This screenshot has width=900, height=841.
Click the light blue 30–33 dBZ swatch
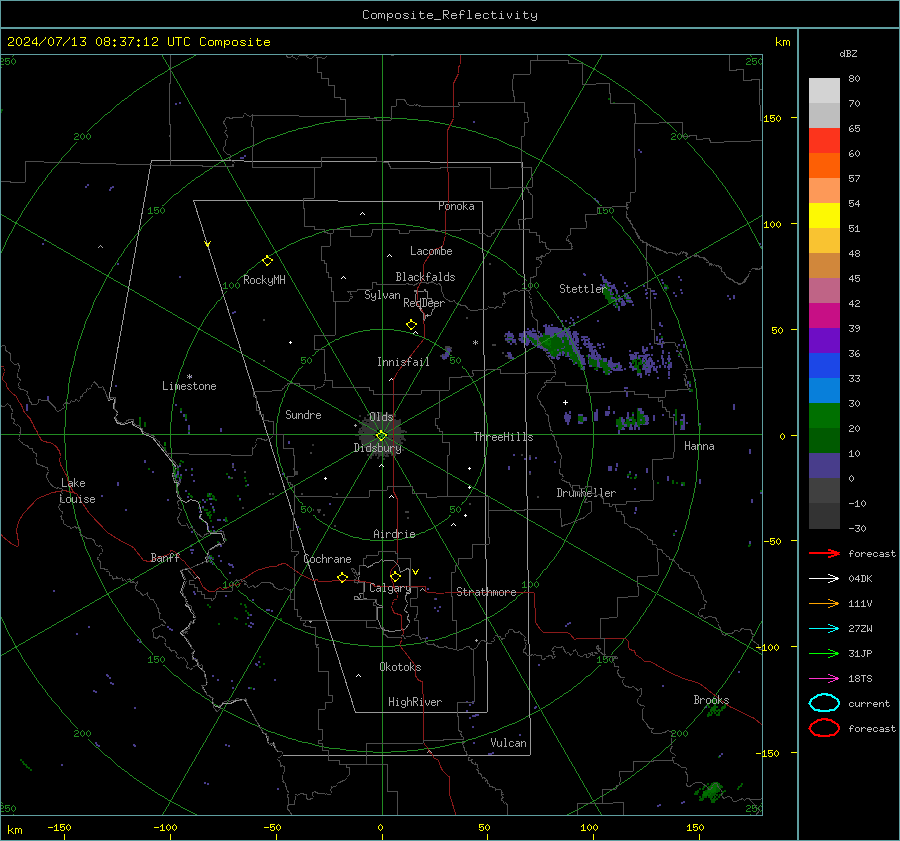tap(824, 391)
